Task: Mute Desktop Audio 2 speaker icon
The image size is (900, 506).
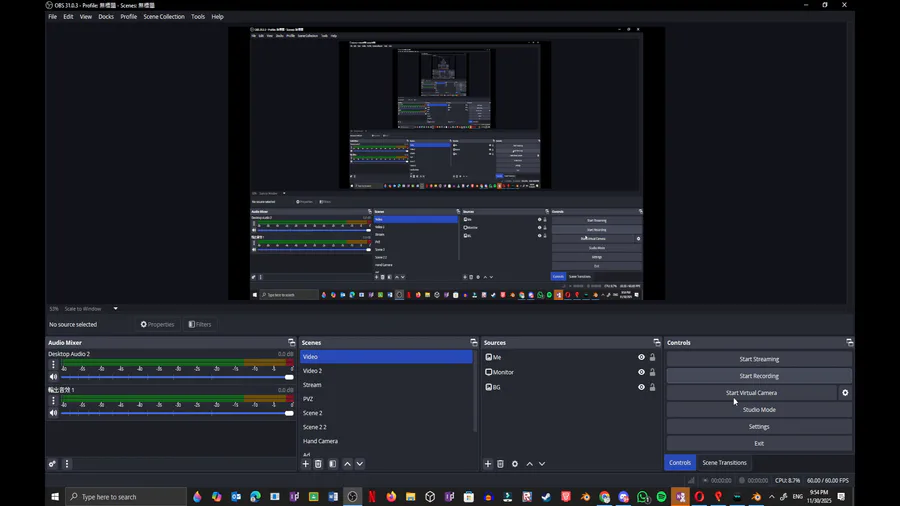Action: (x=53, y=377)
